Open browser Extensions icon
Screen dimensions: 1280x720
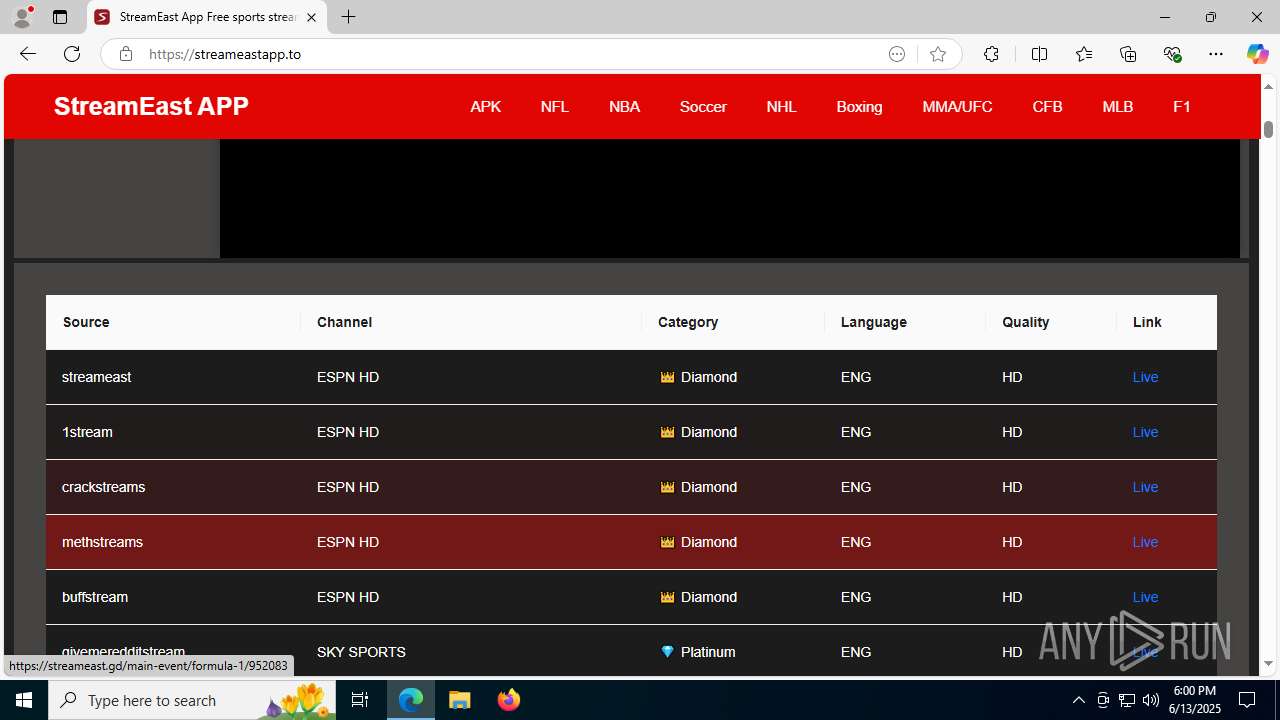click(991, 54)
